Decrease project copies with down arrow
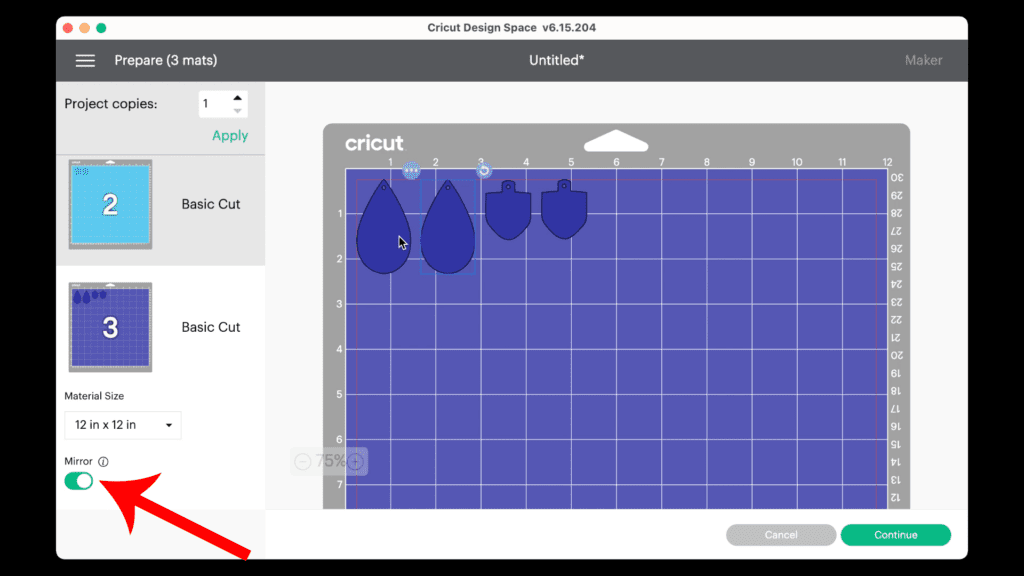This screenshot has width=1024, height=576. point(238,110)
